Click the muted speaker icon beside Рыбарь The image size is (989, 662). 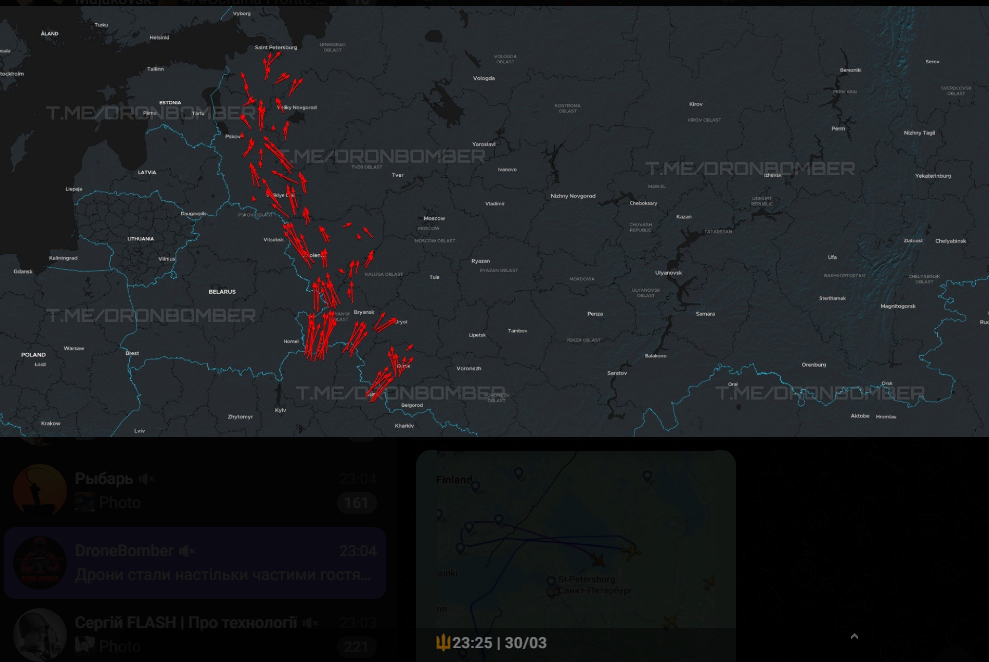coord(147,479)
